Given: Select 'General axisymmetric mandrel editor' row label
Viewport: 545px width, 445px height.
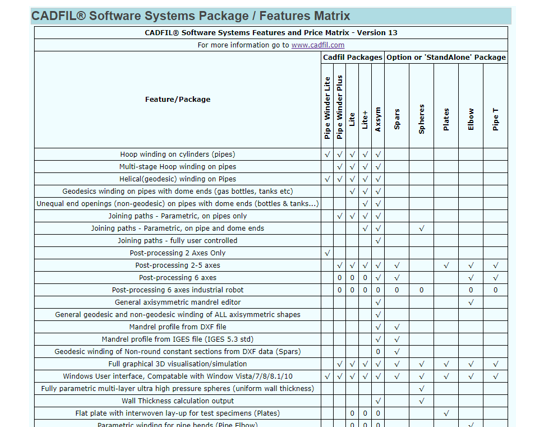Looking at the screenshot, I should coord(178,302).
